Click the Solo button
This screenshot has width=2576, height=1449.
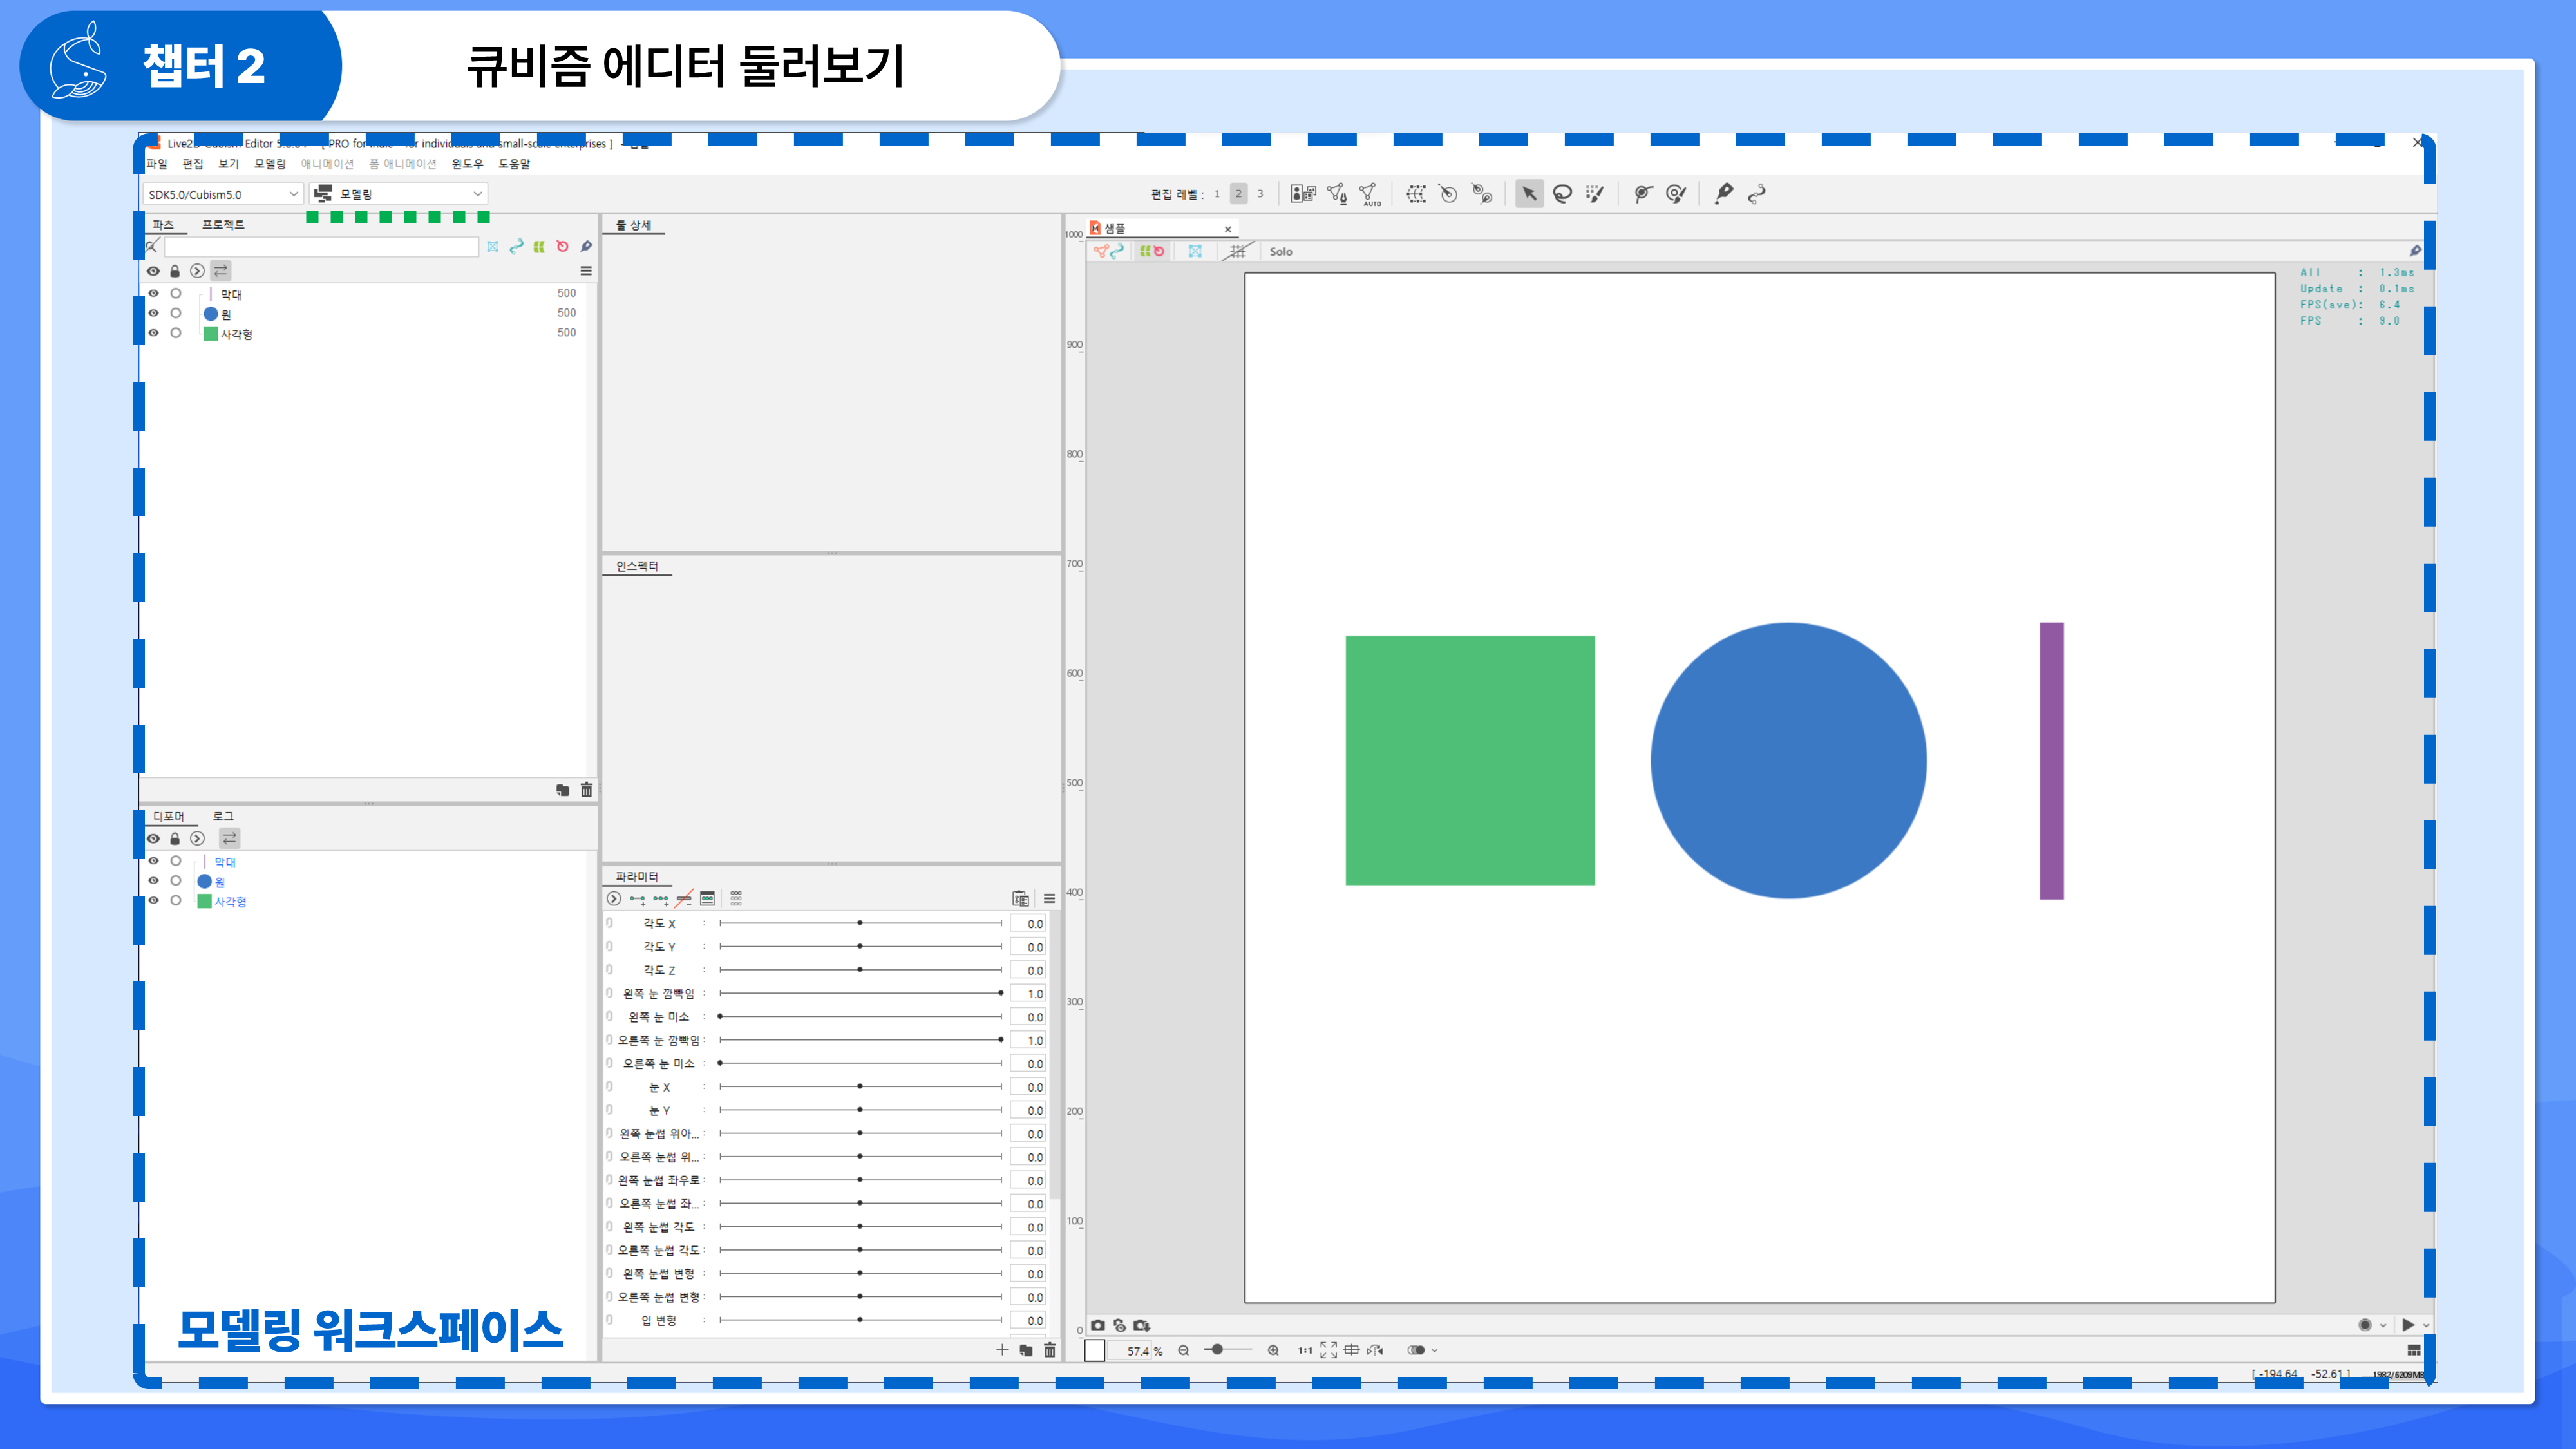(1281, 252)
